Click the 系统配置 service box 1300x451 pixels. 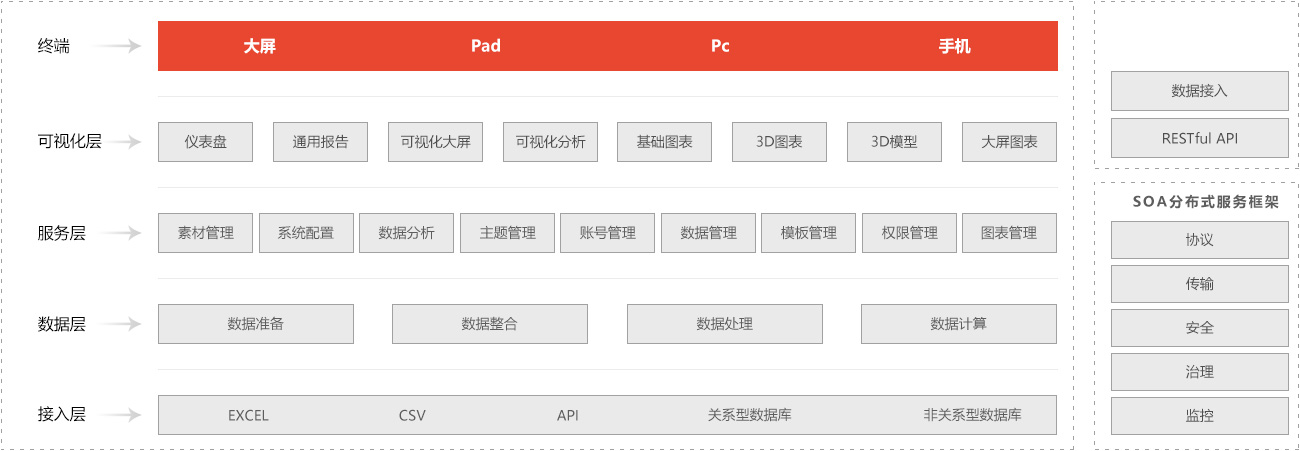pos(306,233)
